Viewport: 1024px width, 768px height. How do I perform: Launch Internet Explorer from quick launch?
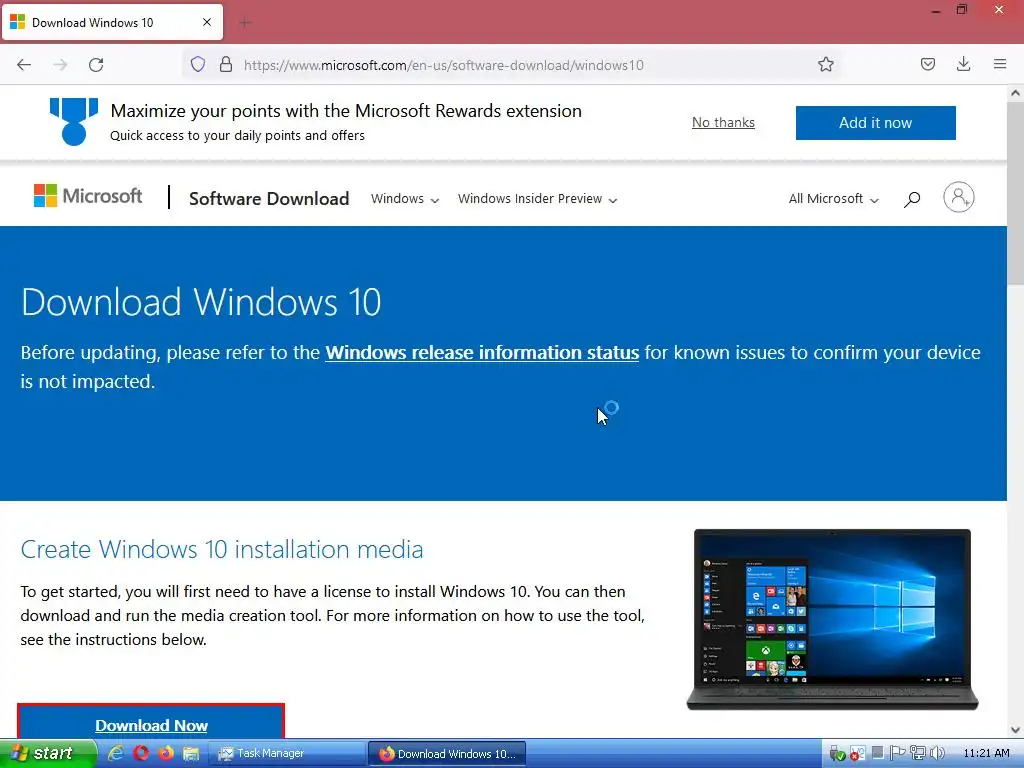pos(116,753)
